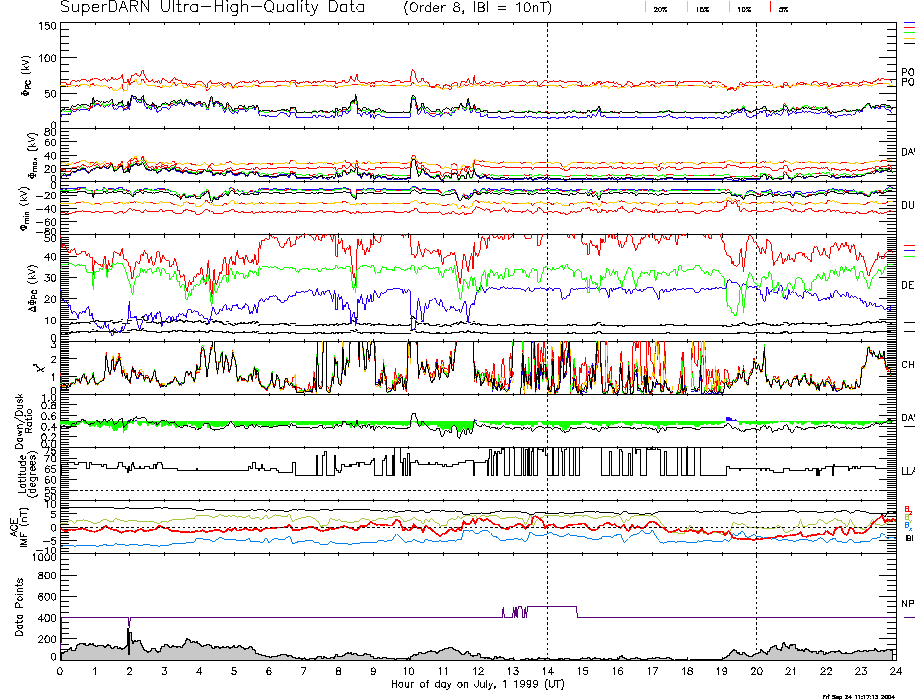Click the Hour of day on July 1 1999 label
Viewport: 915px width, 700px height.
[x=477, y=683]
